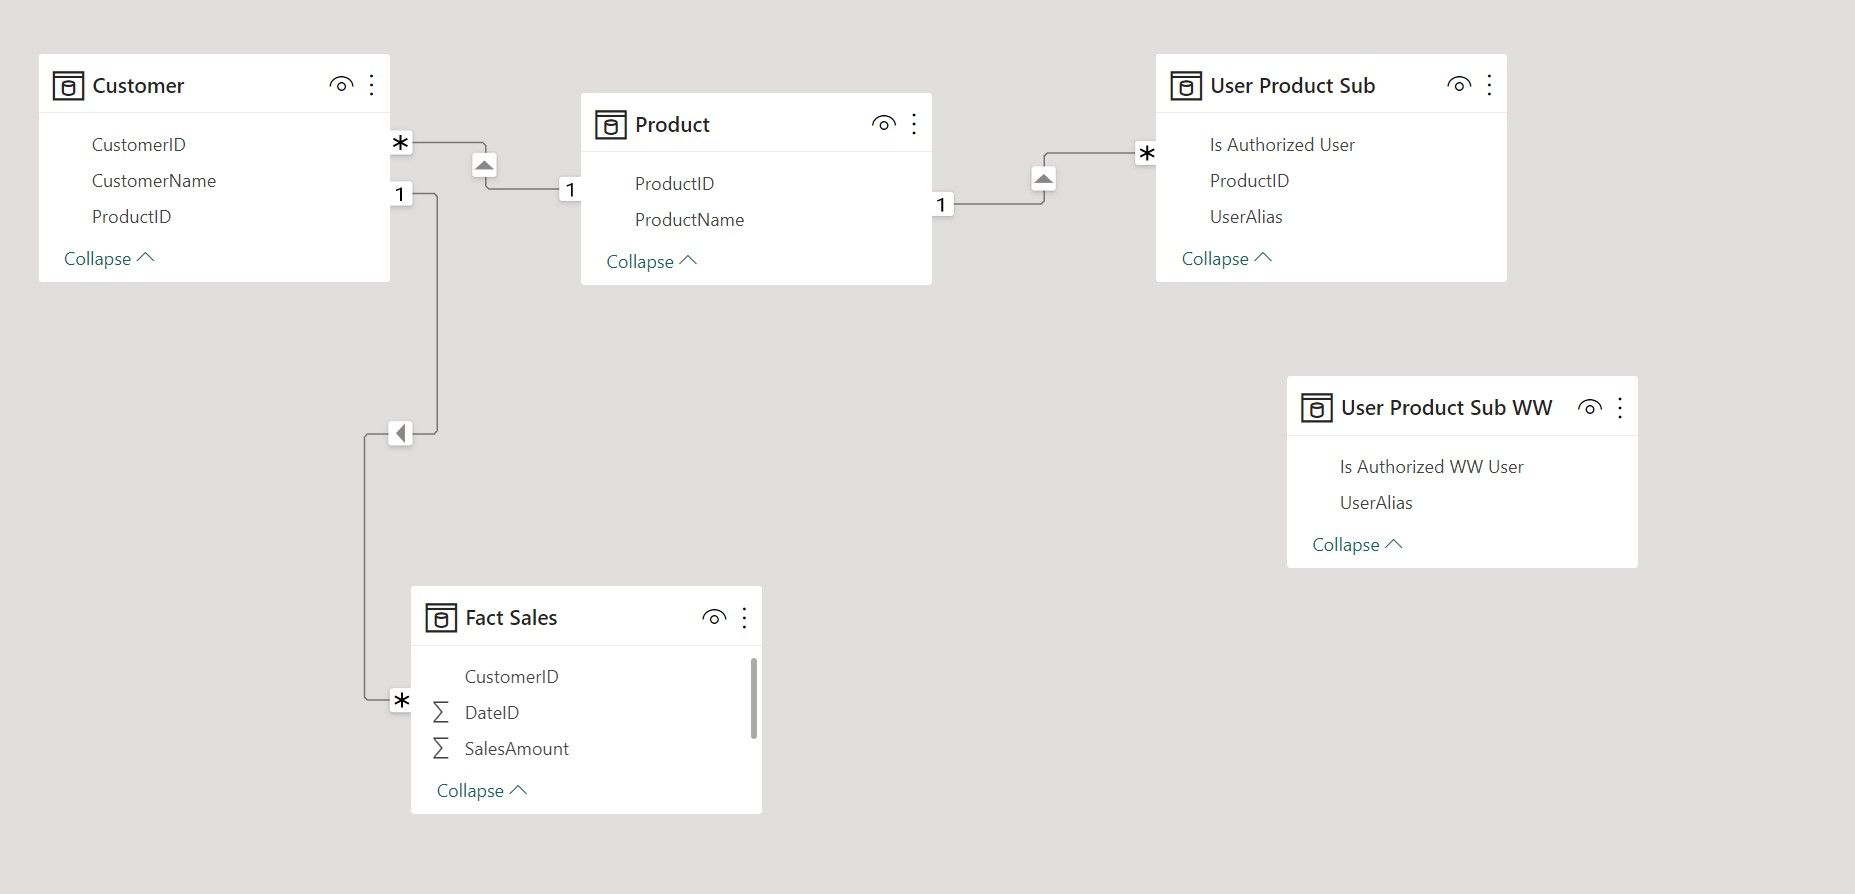
Task: Click the Customer table icon
Action: click(68, 86)
